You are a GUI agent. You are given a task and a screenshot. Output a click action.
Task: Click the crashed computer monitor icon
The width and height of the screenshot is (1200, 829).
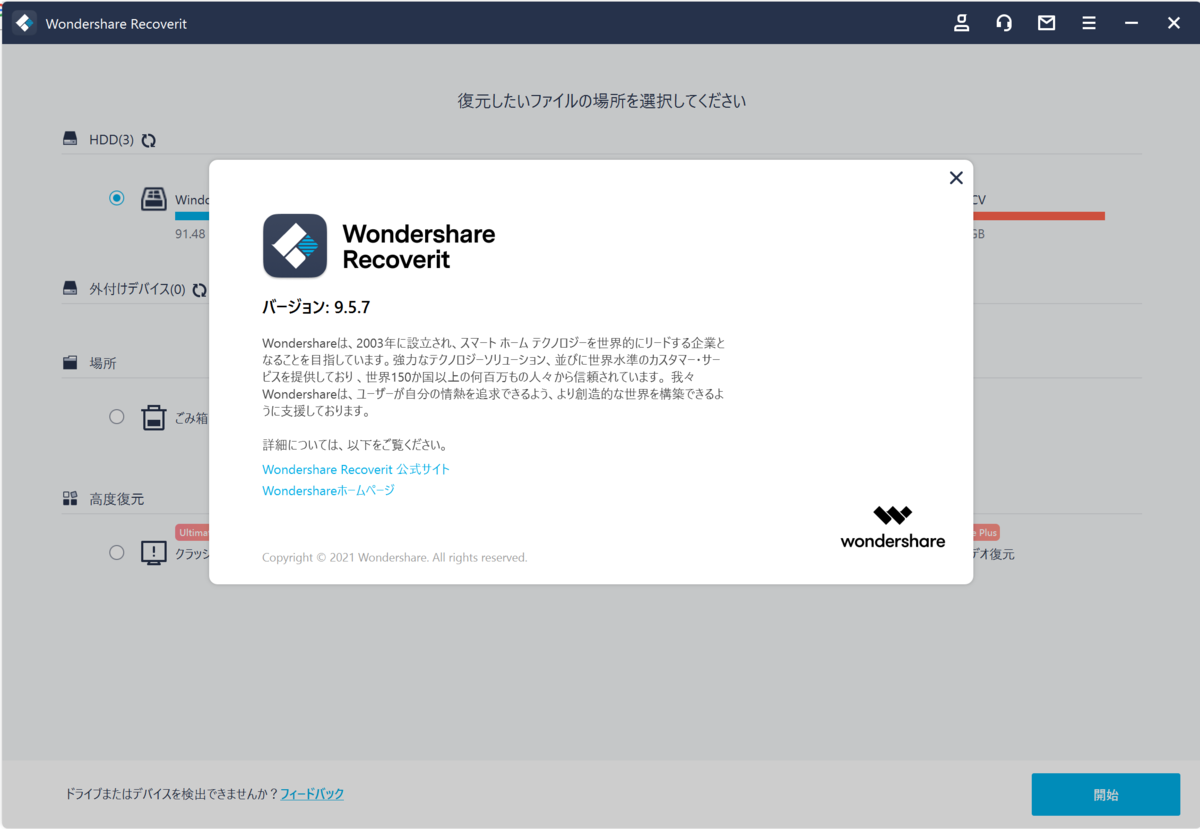(153, 553)
